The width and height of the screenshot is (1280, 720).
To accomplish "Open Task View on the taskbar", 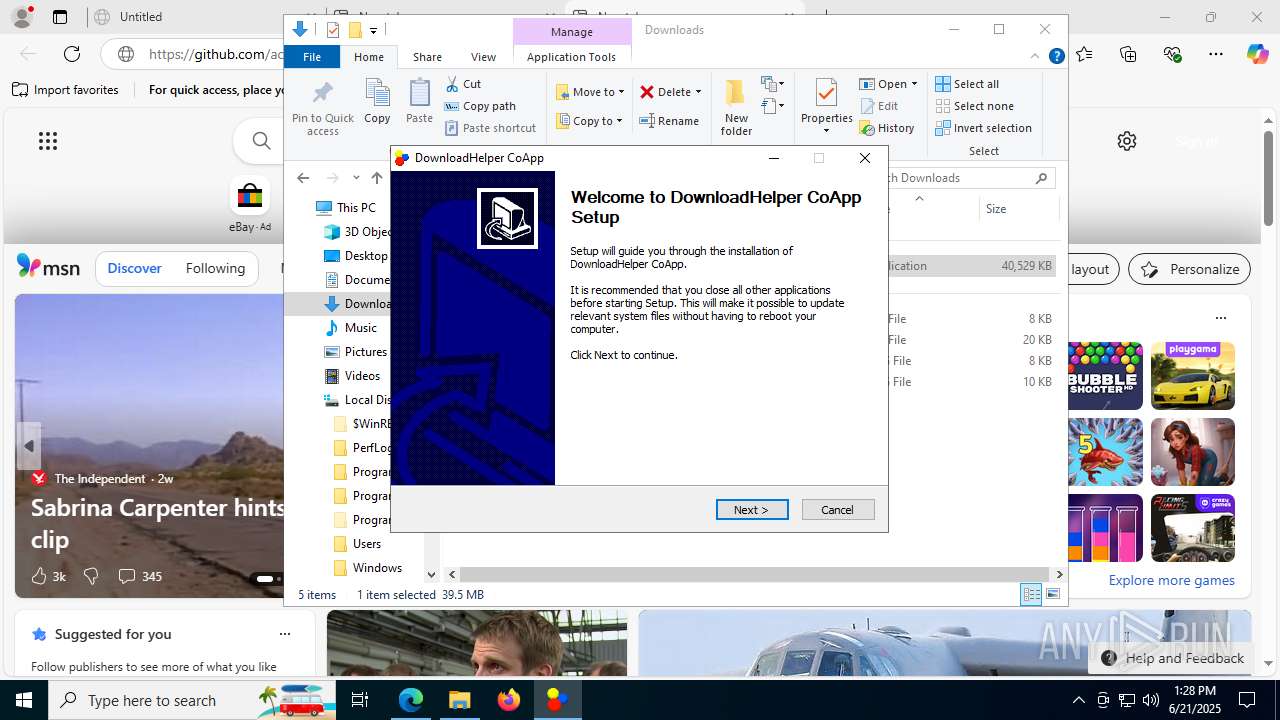I will 361,700.
